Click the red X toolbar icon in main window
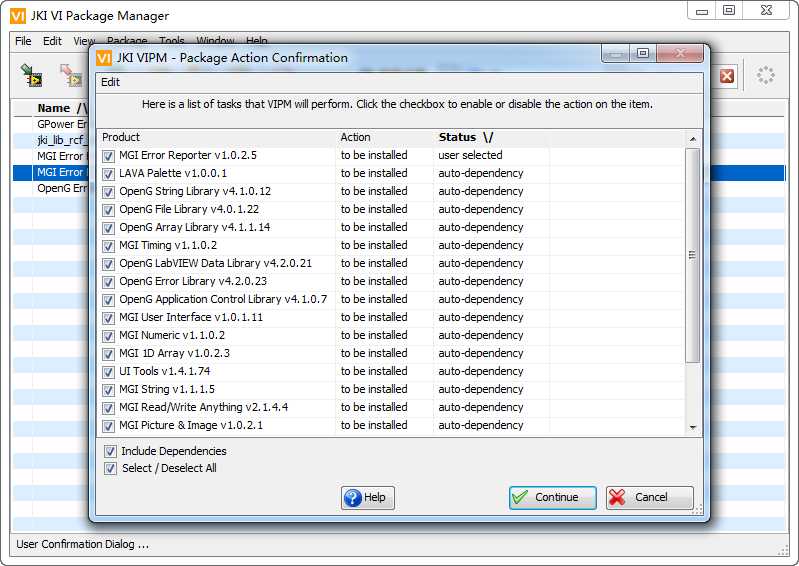This screenshot has height=566, width=799. point(727,76)
